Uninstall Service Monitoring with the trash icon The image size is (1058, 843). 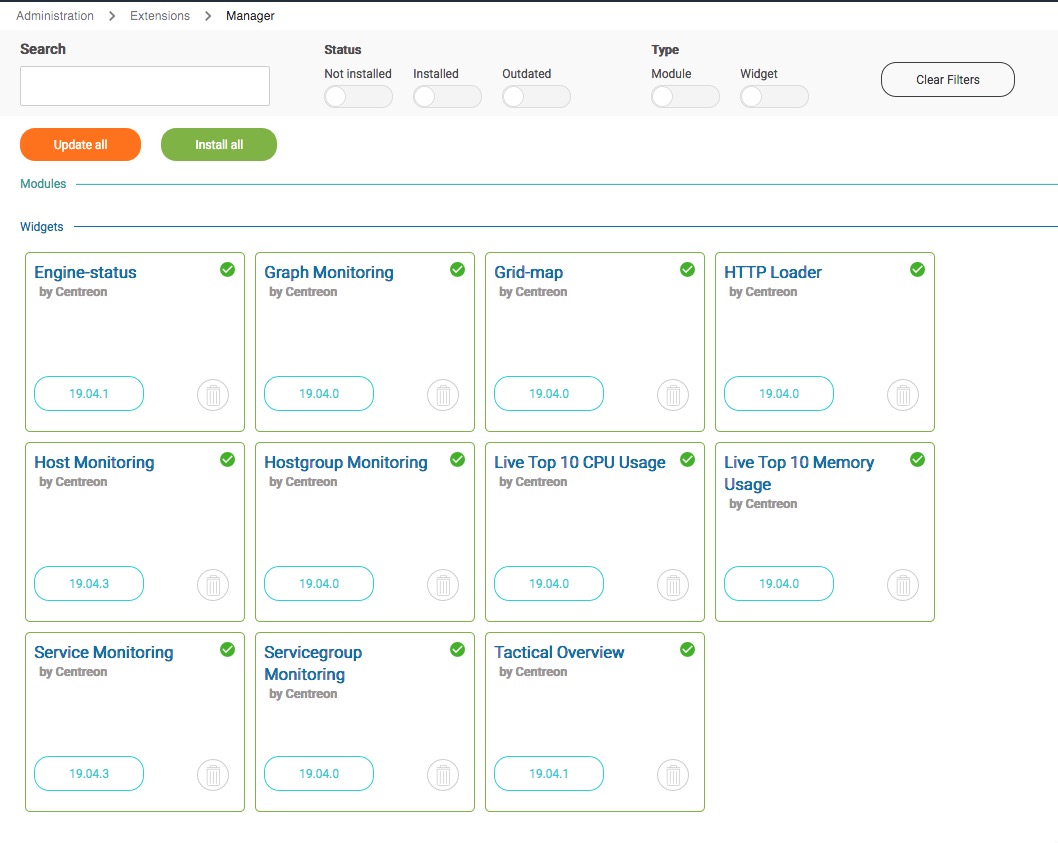(x=213, y=775)
